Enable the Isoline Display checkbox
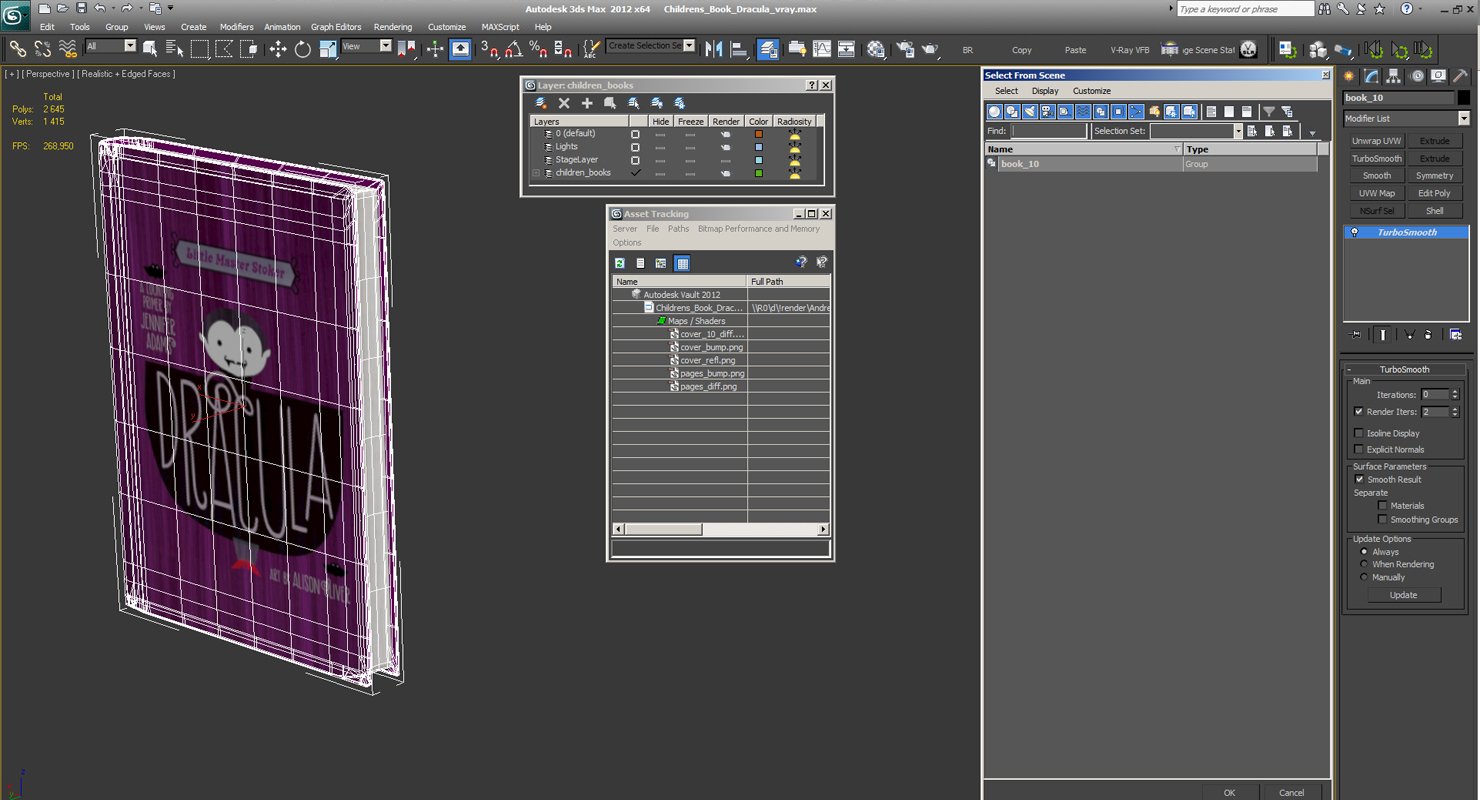The height and width of the screenshot is (800, 1480). pos(1359,433)
